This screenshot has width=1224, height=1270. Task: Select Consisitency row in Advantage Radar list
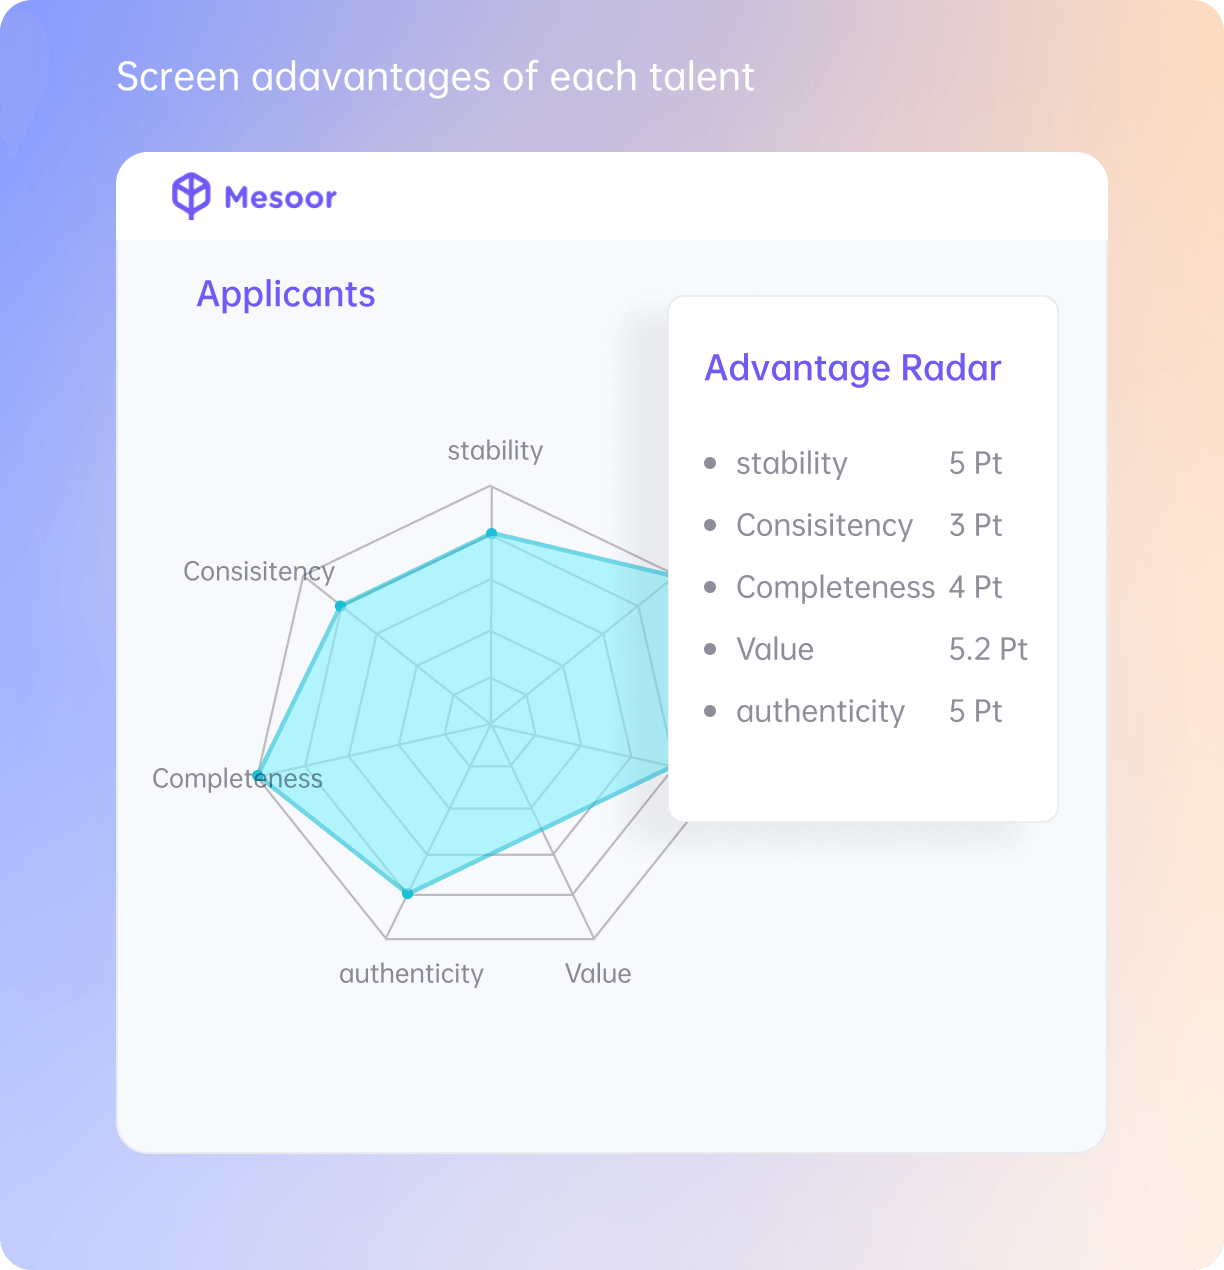tap(853, 525)
